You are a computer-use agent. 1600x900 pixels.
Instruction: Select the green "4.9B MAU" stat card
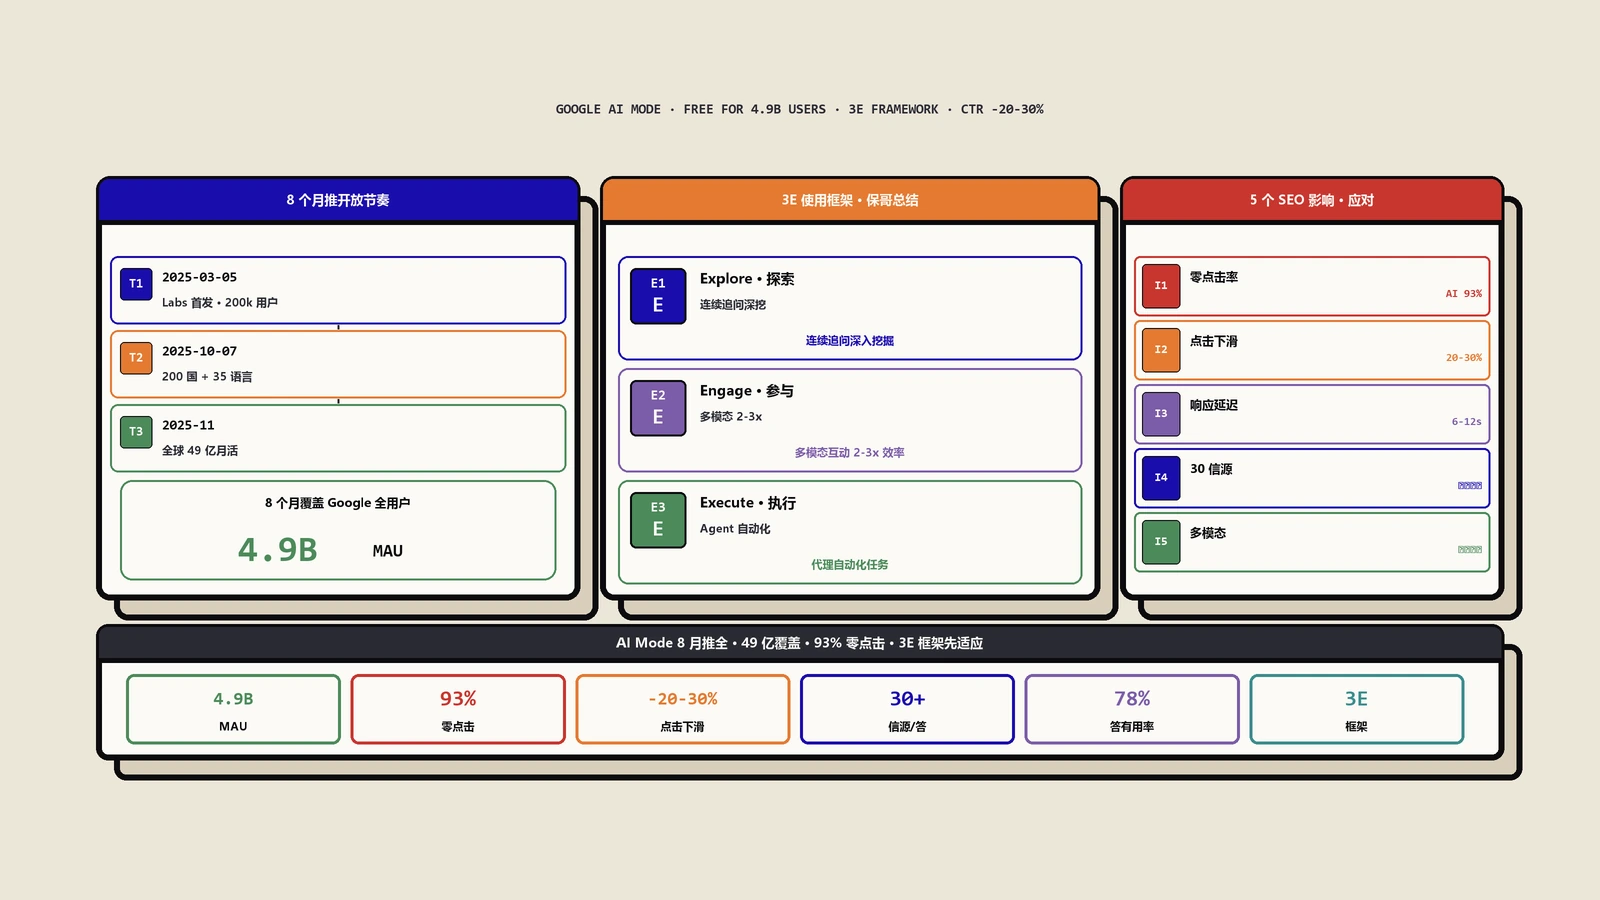point(233,709)
